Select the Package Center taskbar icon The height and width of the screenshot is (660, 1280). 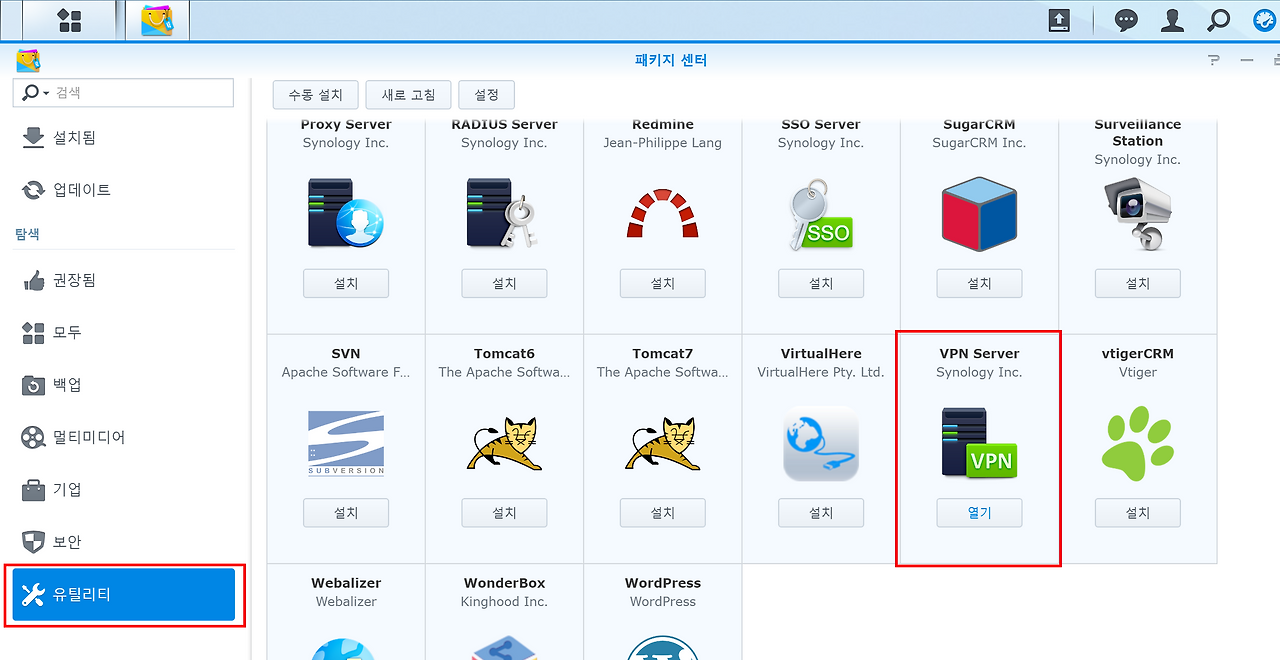(x=157, y=20)
